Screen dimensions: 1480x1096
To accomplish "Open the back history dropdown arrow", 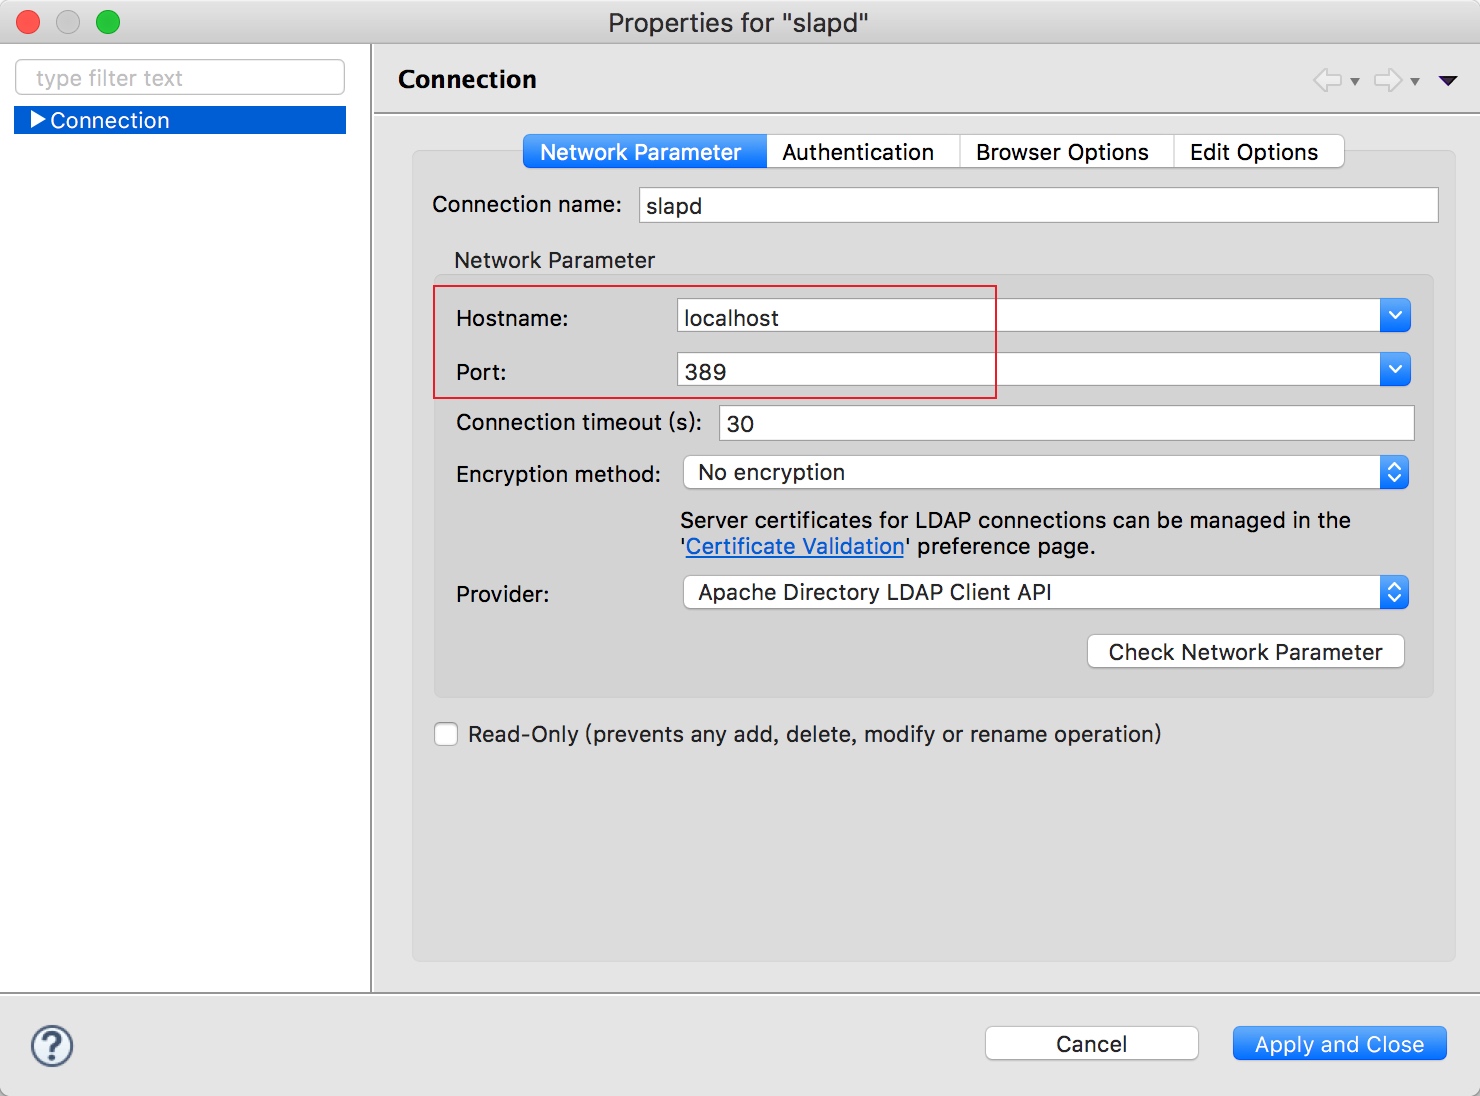I will [1355, 82].
